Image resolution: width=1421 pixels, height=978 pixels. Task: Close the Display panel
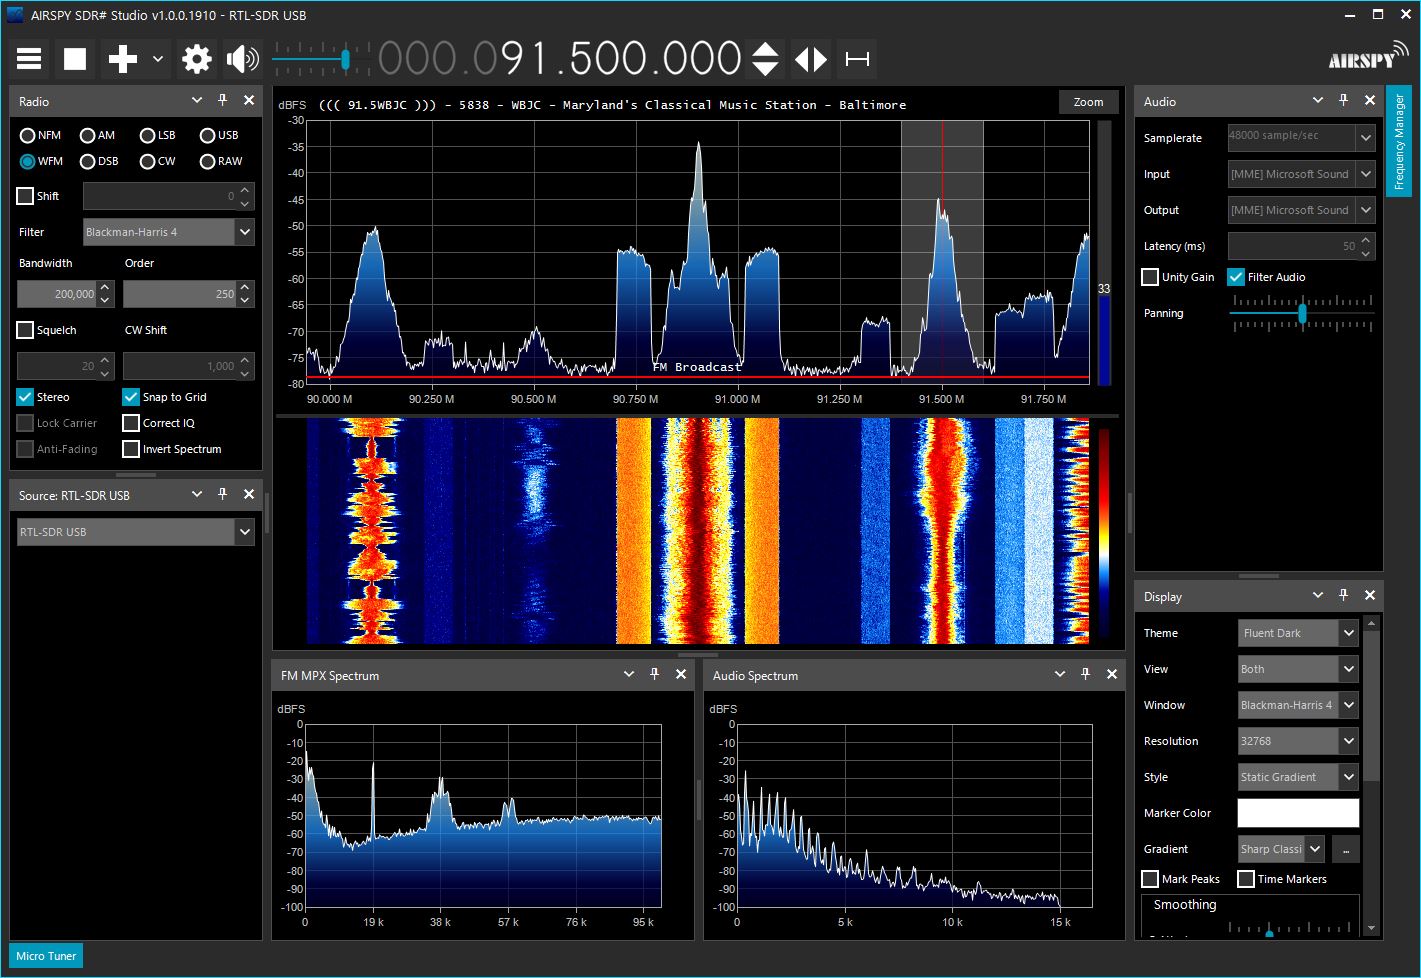click(1370, 595)
